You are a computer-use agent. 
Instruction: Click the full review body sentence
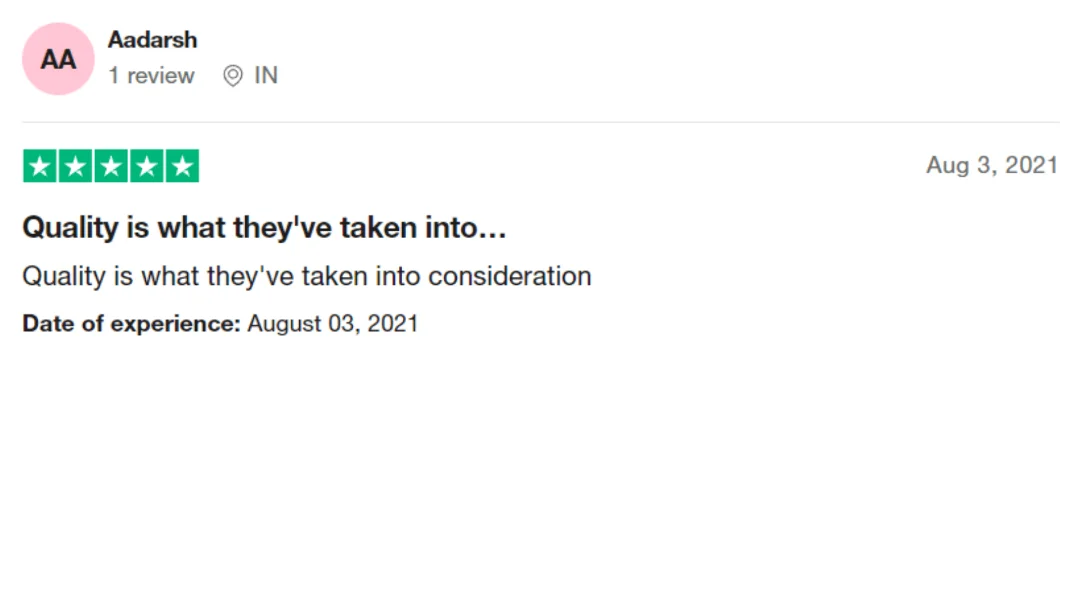pyautogui.click(x=307, y=276)
